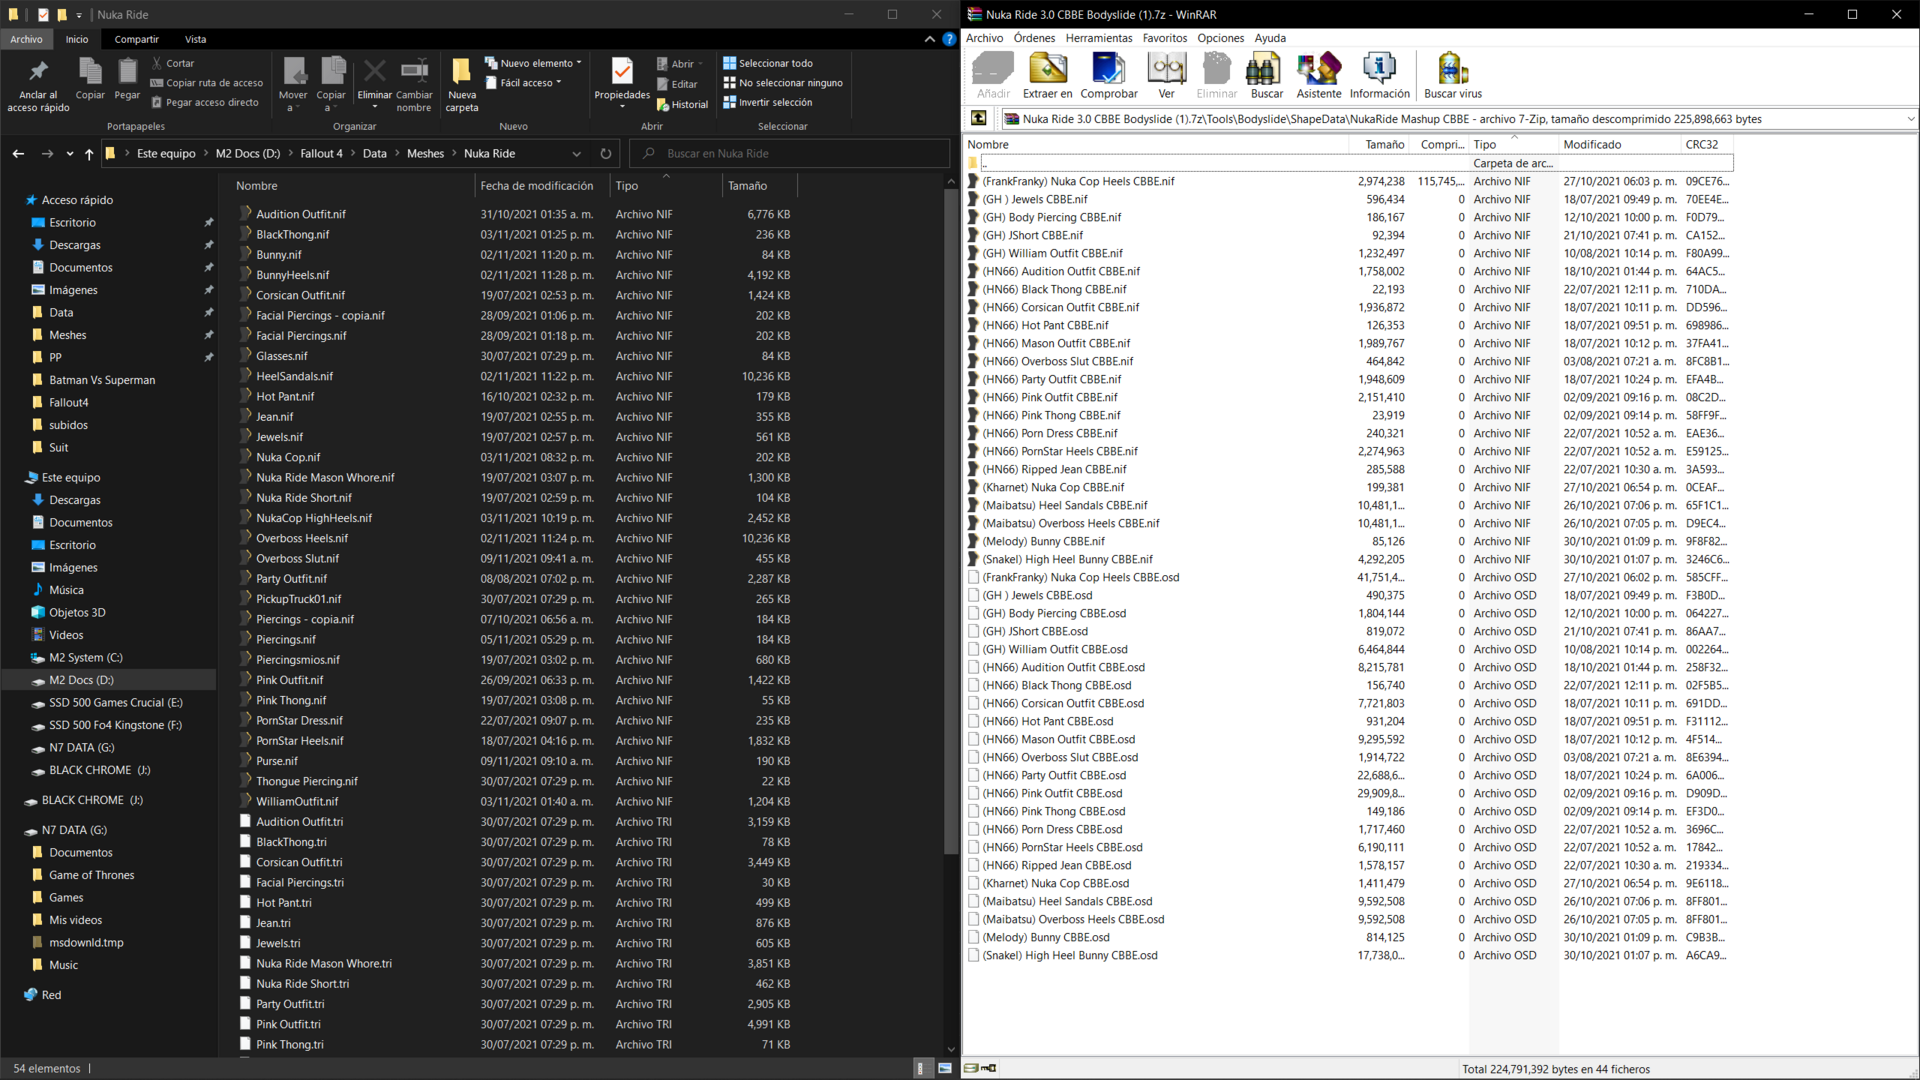Open WinRAR Órdenes menu

pyautogui.click(x=1034, y=38)
